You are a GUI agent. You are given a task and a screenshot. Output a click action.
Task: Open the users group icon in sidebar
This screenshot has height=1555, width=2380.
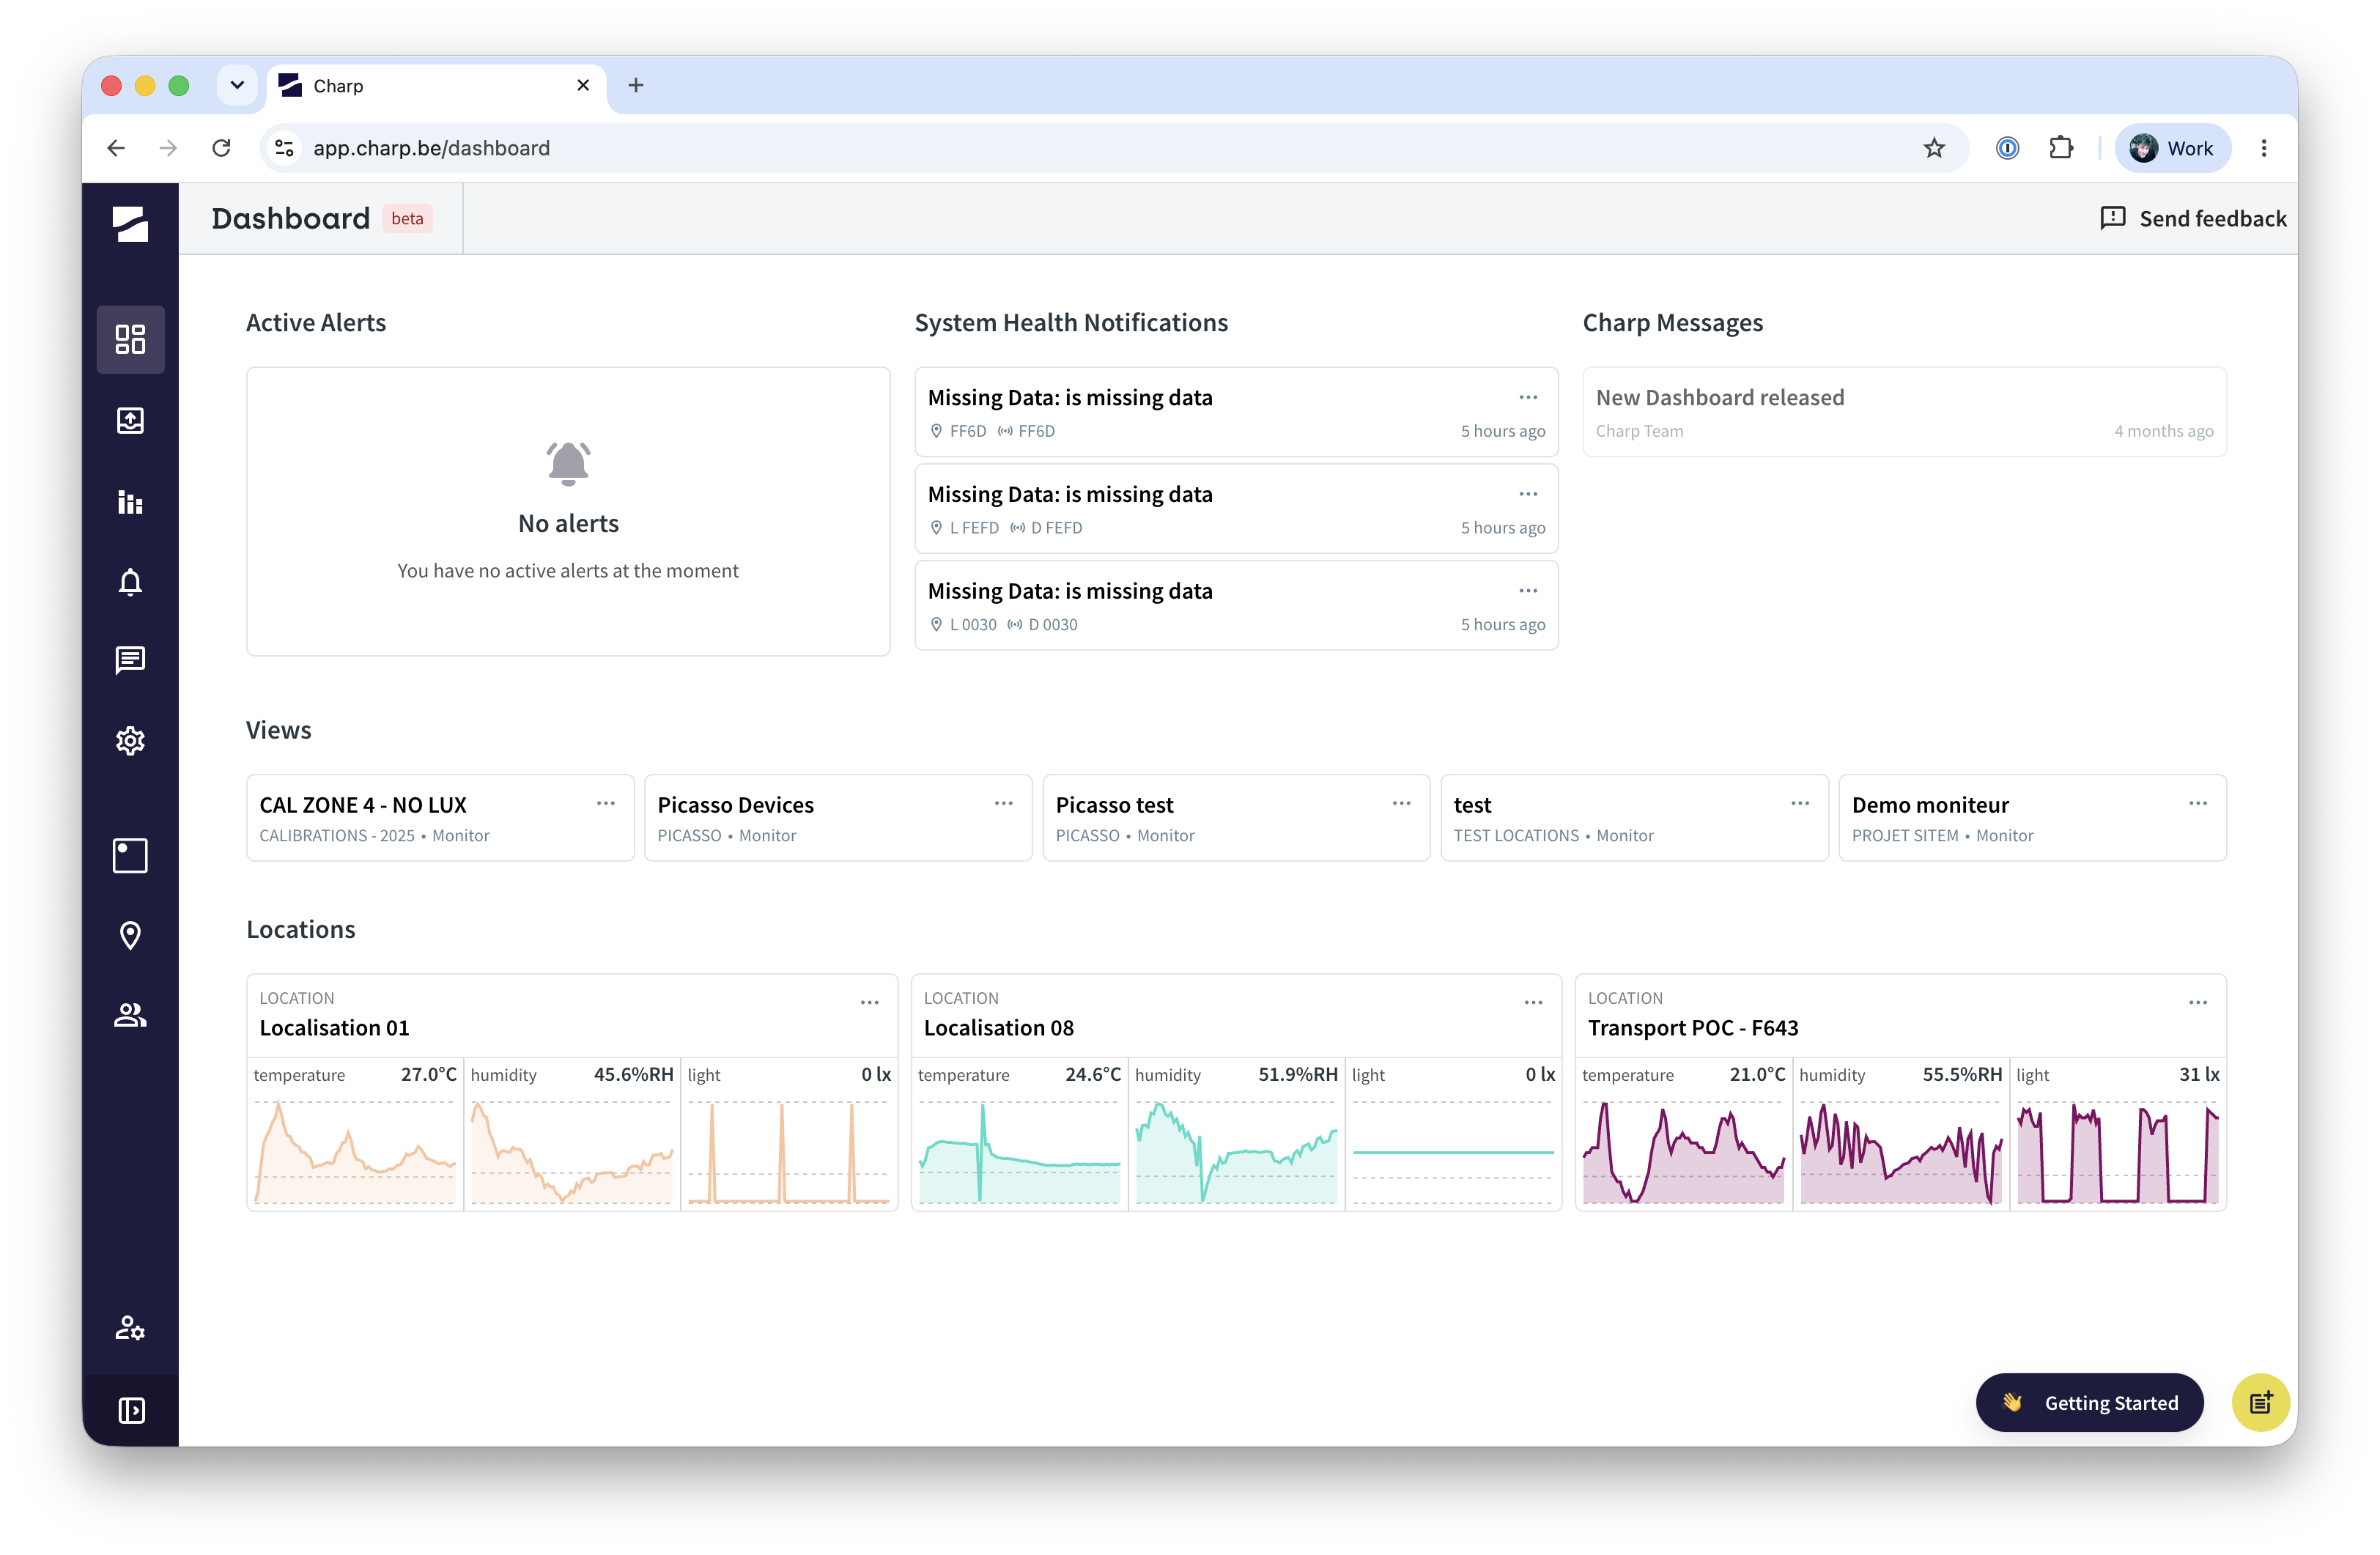[x=130, y=1015]
